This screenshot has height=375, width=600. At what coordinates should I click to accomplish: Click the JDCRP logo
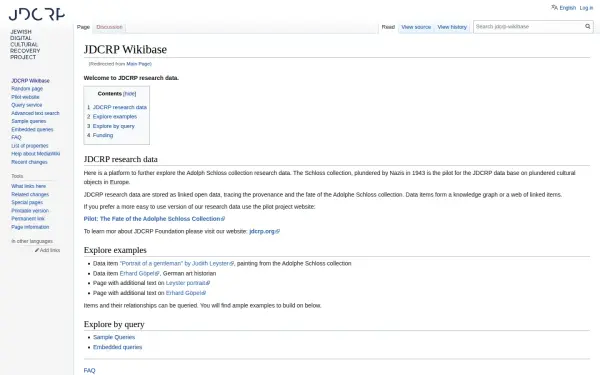coord(37,33)
